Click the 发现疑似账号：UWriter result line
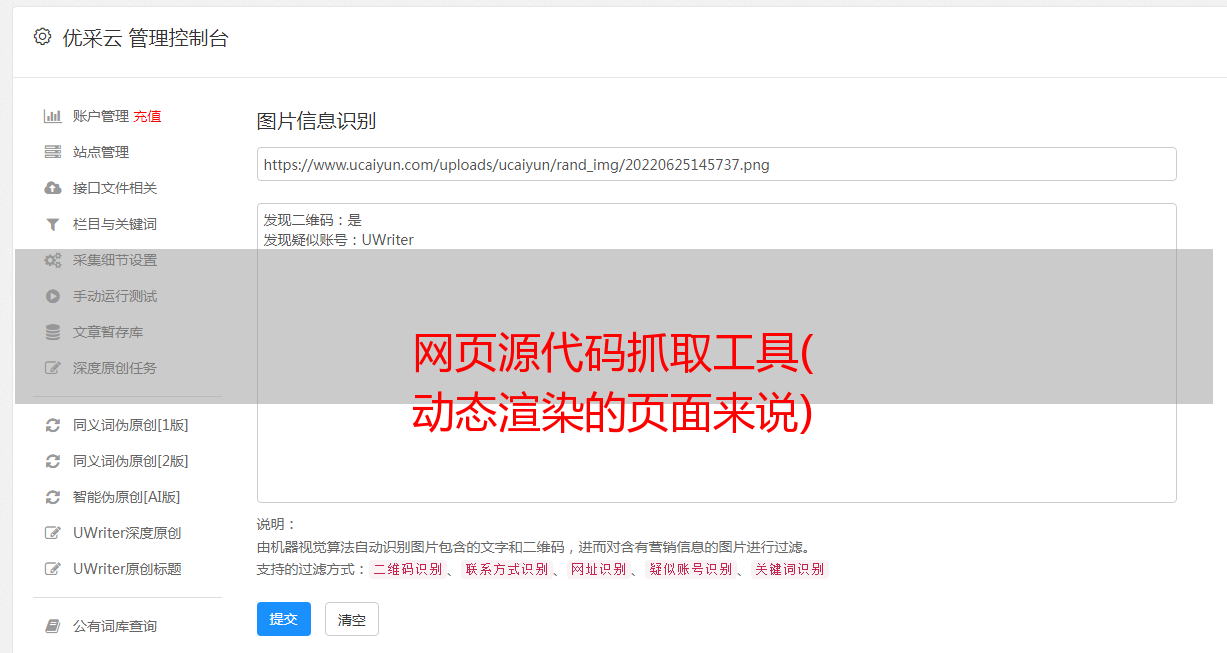 pos(338,240)
